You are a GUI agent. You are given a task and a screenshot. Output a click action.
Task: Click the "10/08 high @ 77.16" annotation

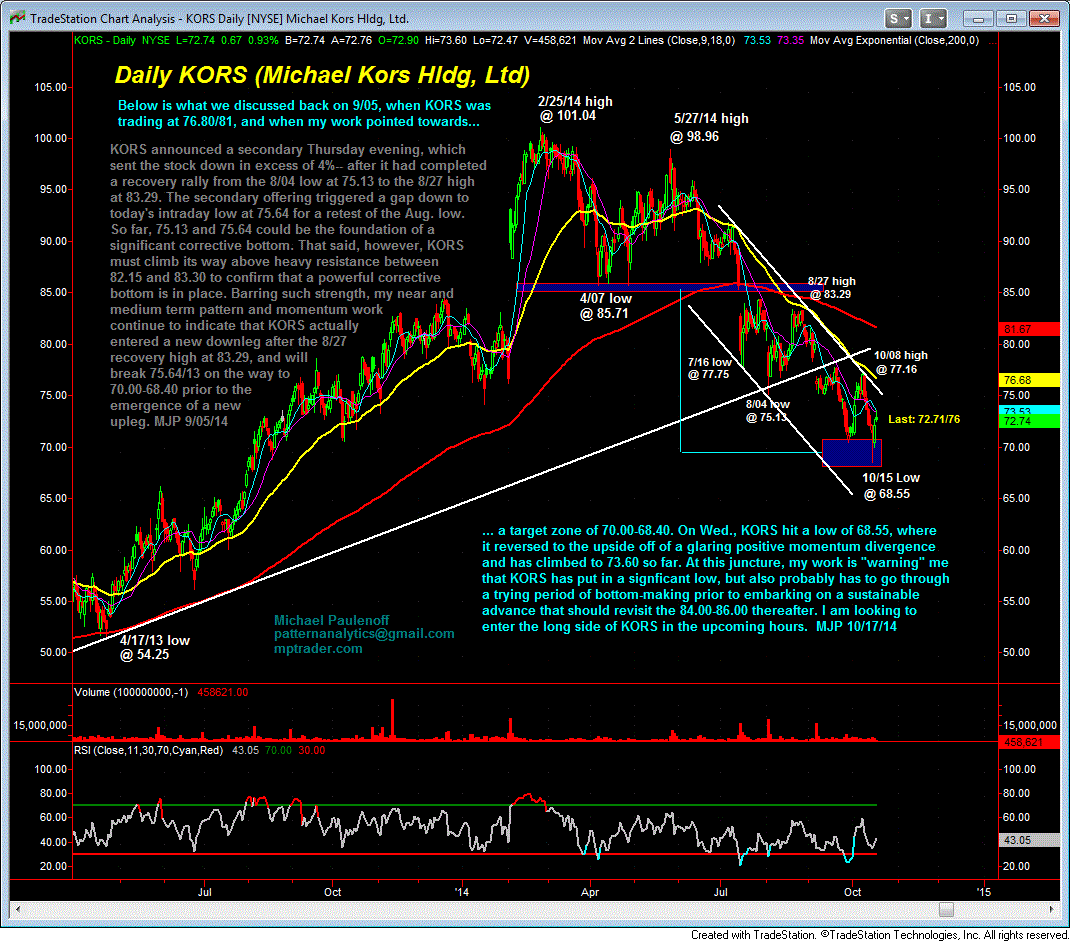point(900,362)
